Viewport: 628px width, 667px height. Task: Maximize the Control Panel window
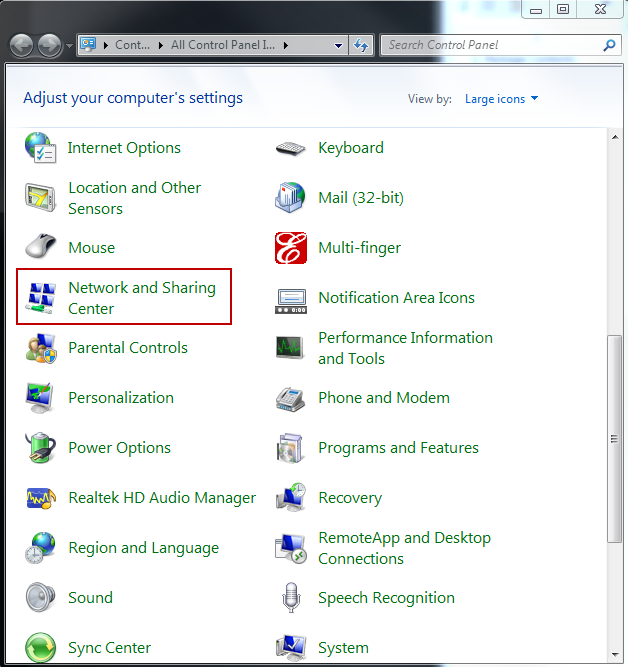[563, 9]
